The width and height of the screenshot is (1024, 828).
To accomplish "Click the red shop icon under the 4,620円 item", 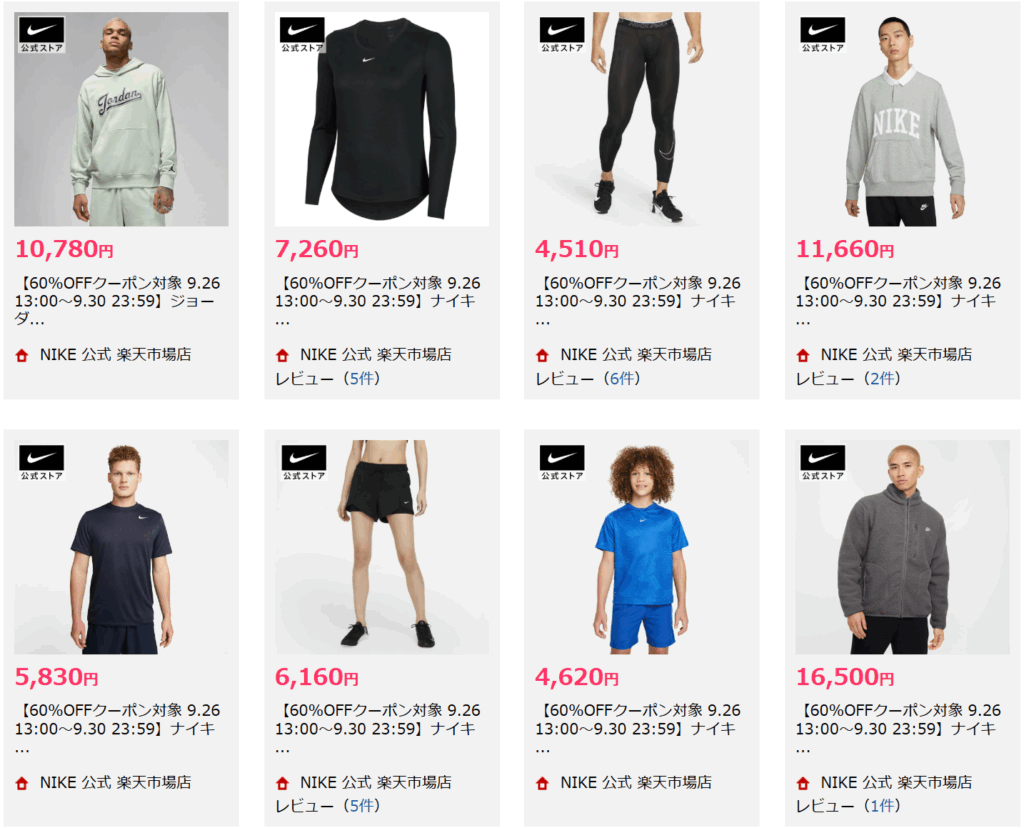I will tap(542, 783).
